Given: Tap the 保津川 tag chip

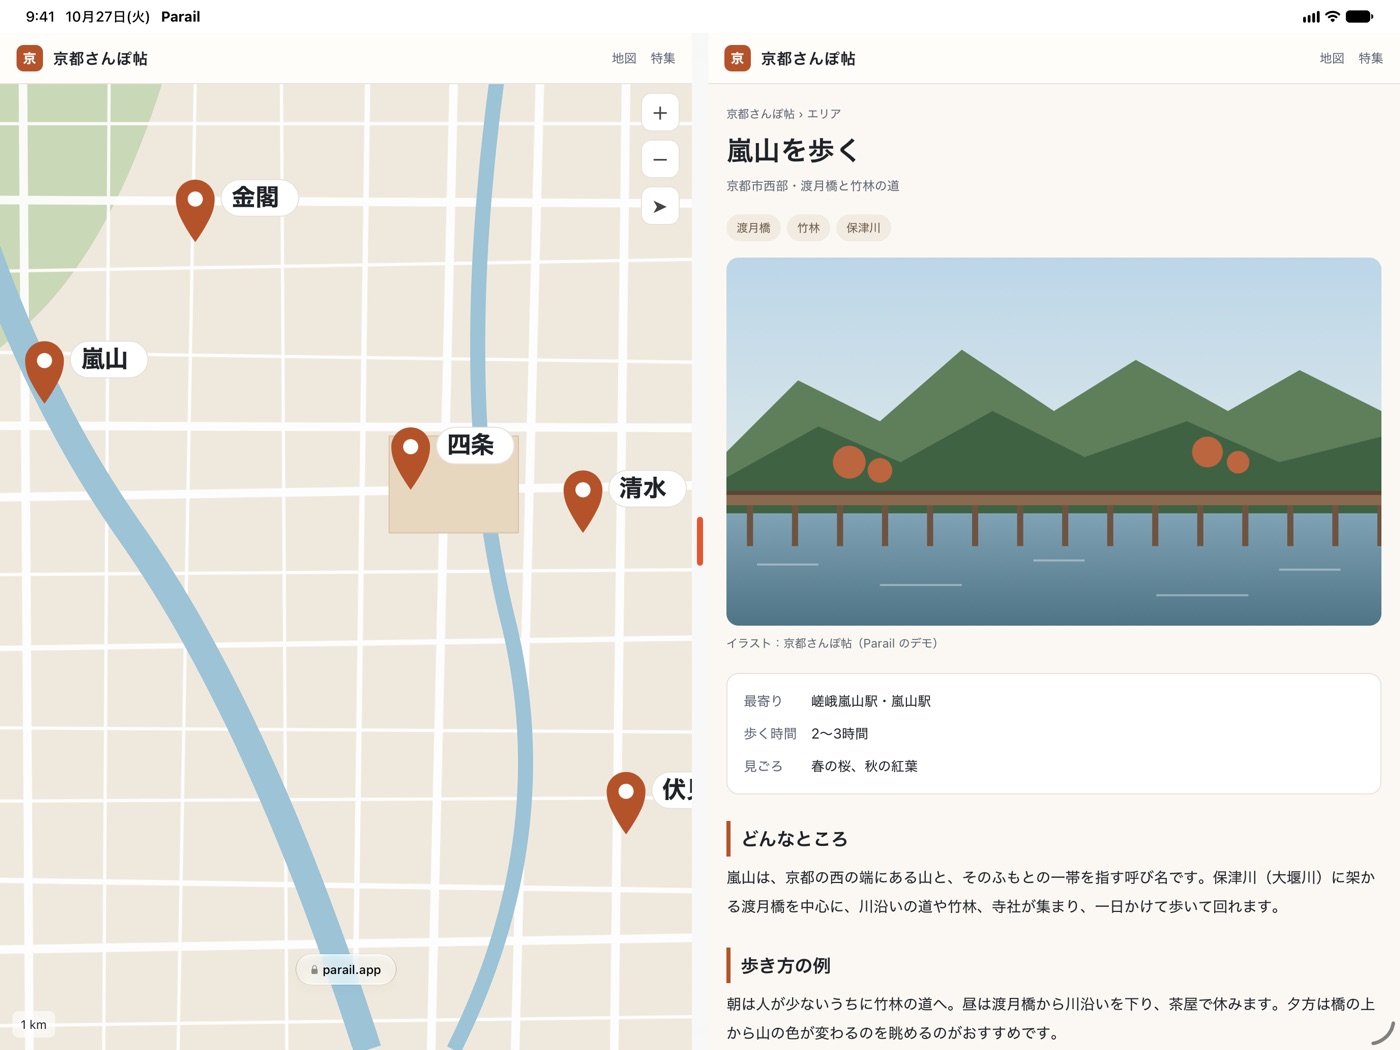Looking at the screenshot, I should click(x=863, y=228).
